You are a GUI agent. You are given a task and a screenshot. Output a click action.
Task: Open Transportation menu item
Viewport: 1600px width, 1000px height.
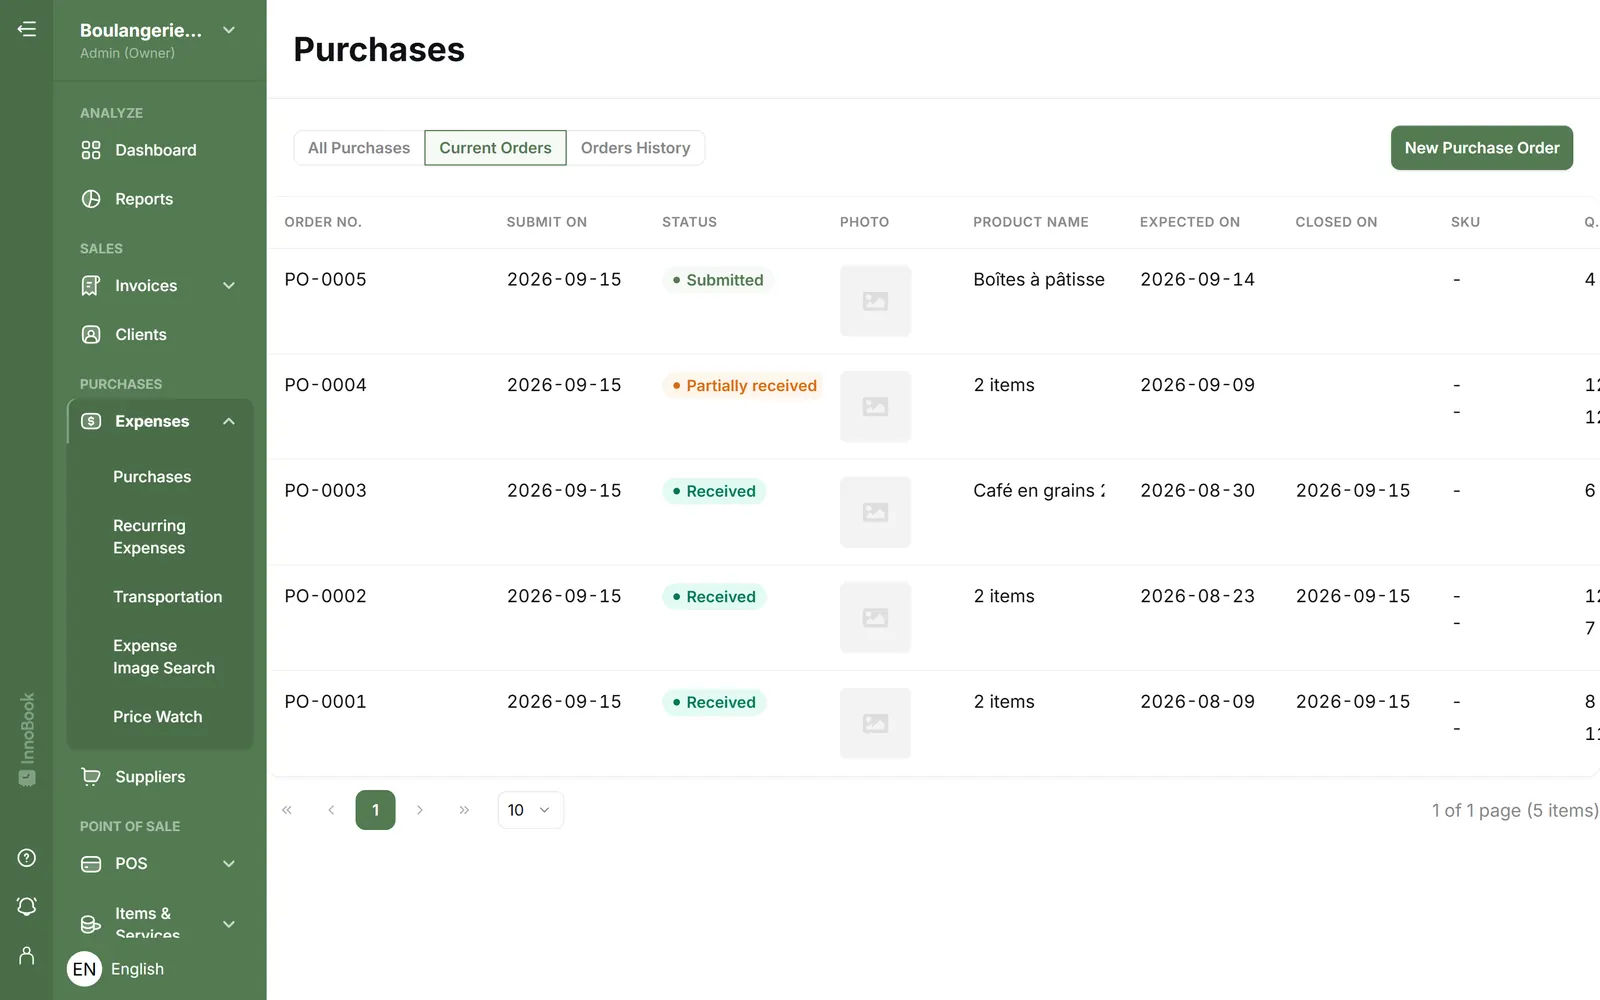(168, 597)
